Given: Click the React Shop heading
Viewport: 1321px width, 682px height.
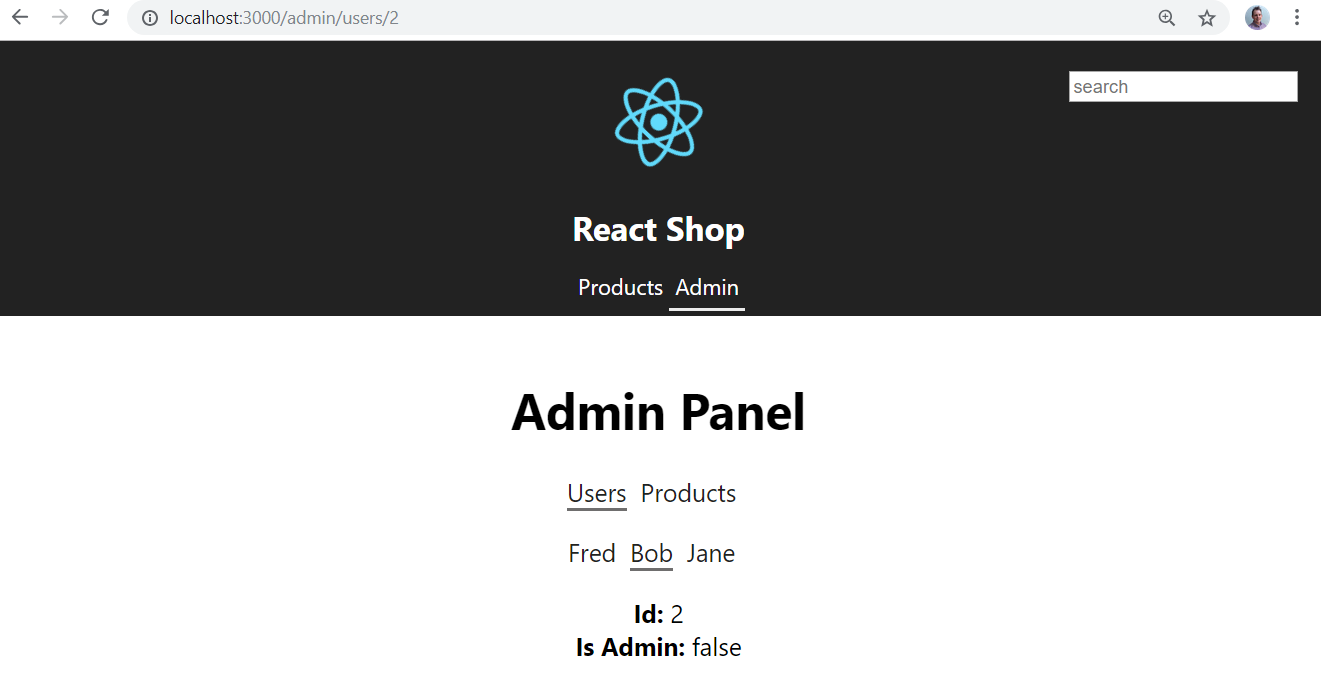Looking at the screenshot, I should click(x=658, y=229).
